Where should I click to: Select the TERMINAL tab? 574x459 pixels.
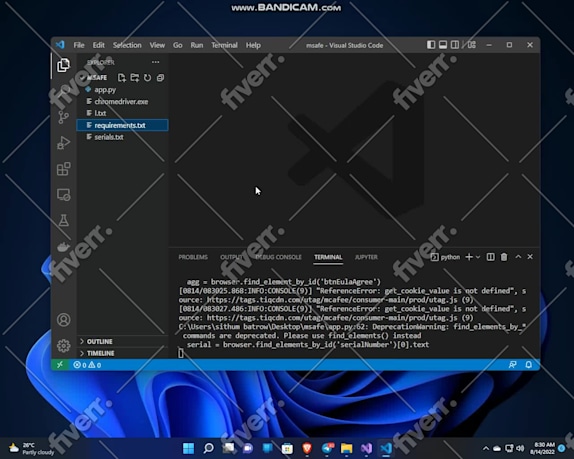click(328, 257)
